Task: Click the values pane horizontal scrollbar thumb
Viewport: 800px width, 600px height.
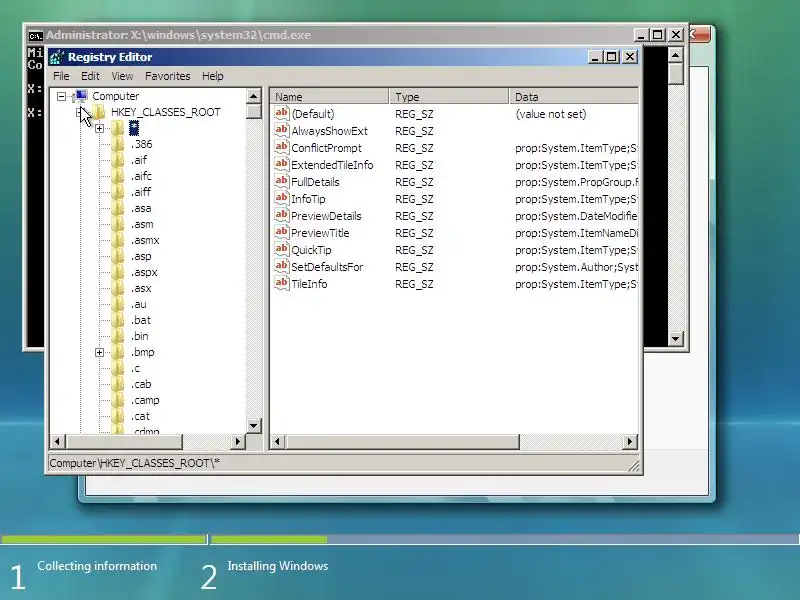Action: pyautogui.click(x=403, y=441)
